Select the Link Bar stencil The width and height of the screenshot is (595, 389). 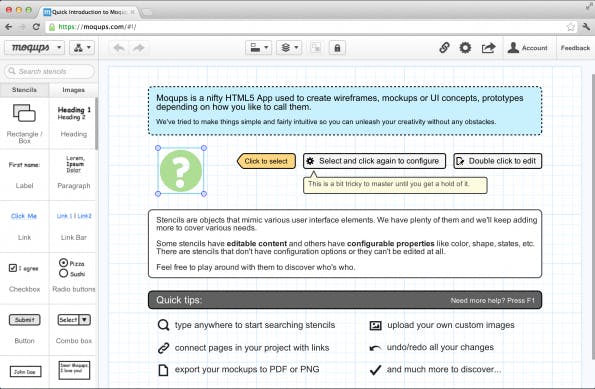click(x=74, y=226)
